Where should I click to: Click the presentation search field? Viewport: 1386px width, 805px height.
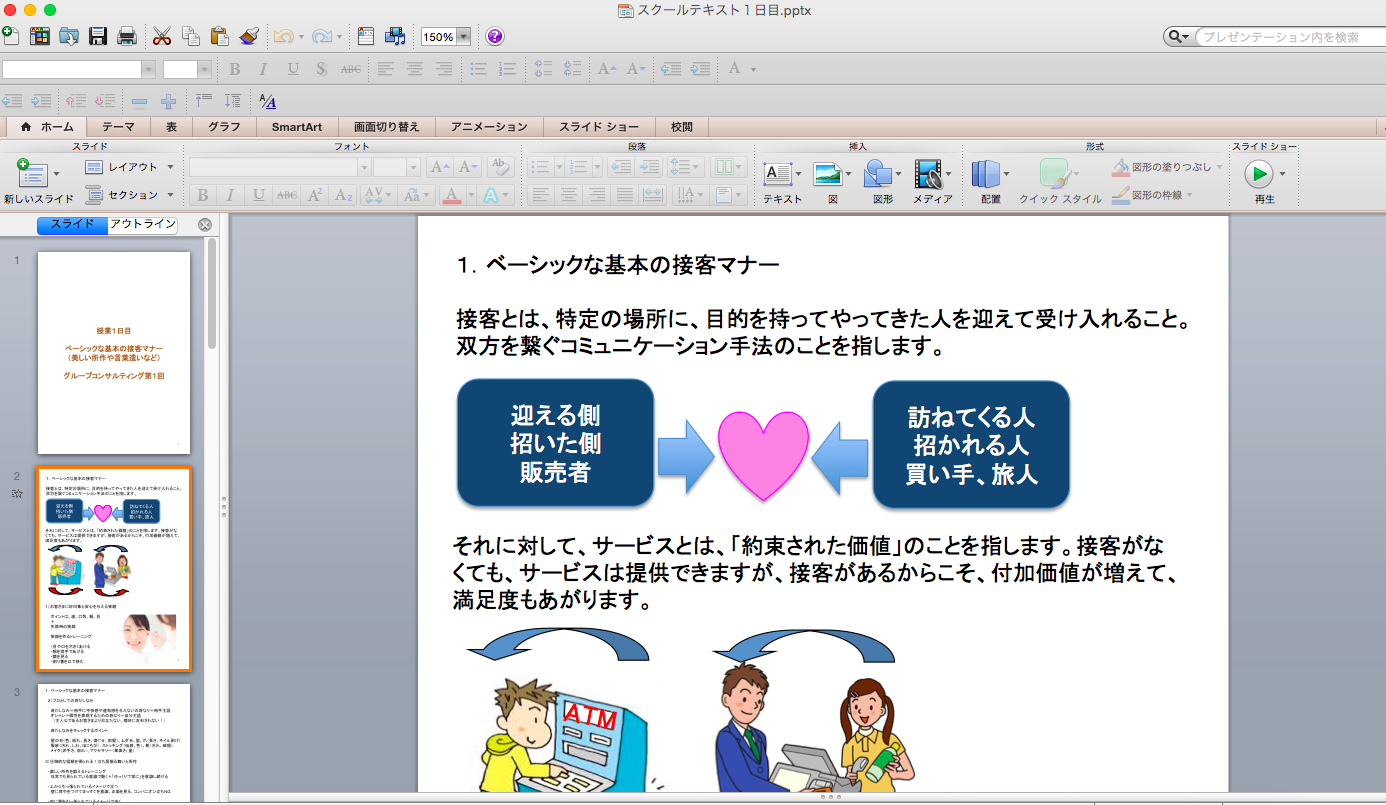[1289, 37]
